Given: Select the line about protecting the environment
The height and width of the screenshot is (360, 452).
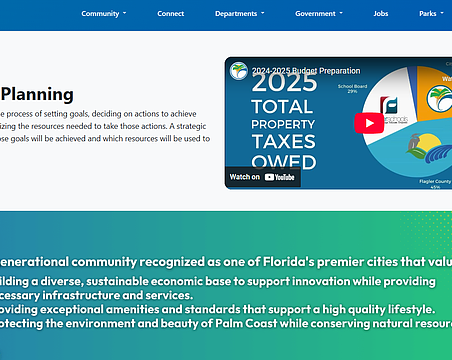Looking at the screenshot, I should (x=226, y=323).
